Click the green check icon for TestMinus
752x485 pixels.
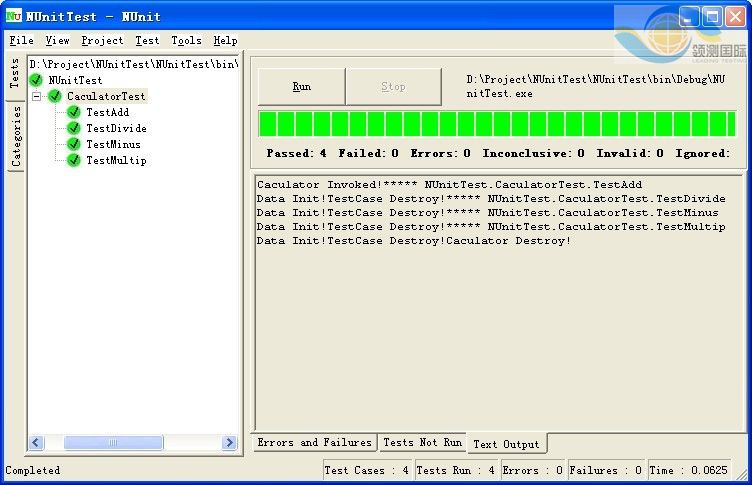click(73, 144)
